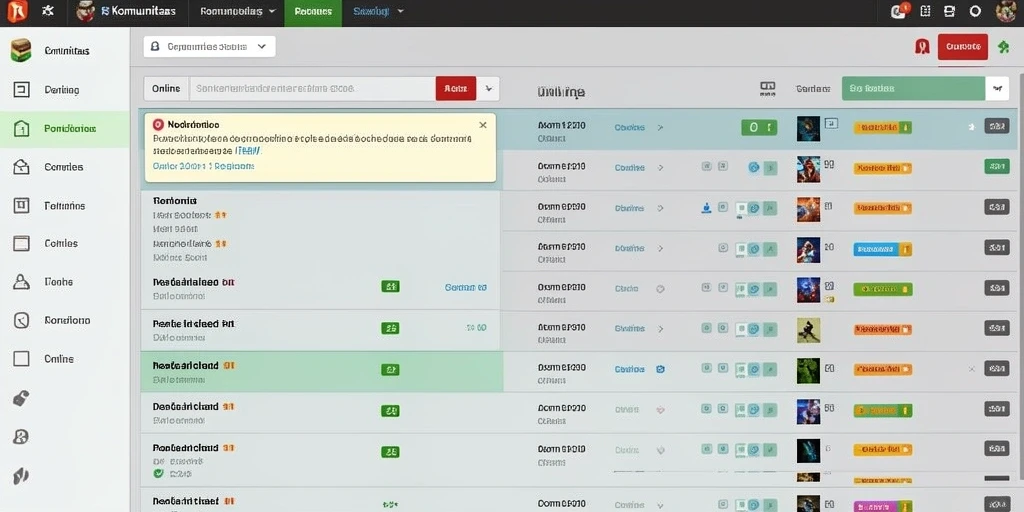Expand the chevron in the highlighted first row

click(660, 127)
